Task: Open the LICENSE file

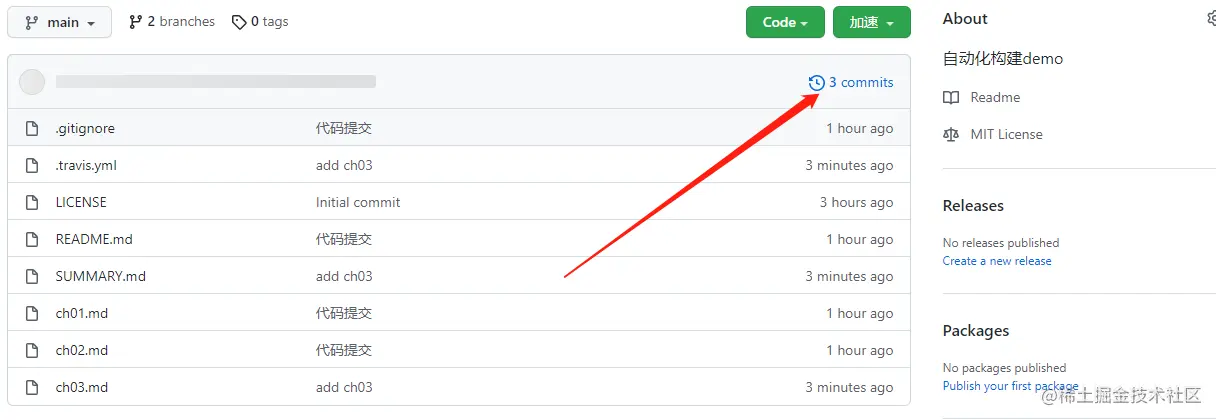Action: pyautogui.click(x=81, y=202)
